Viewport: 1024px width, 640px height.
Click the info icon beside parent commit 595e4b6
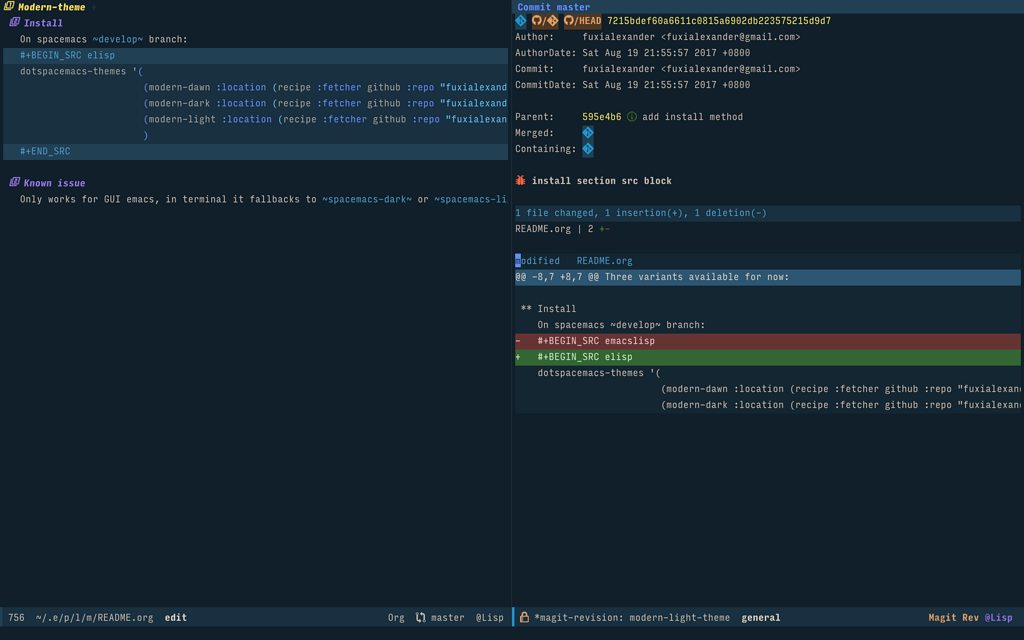(631, 117)
